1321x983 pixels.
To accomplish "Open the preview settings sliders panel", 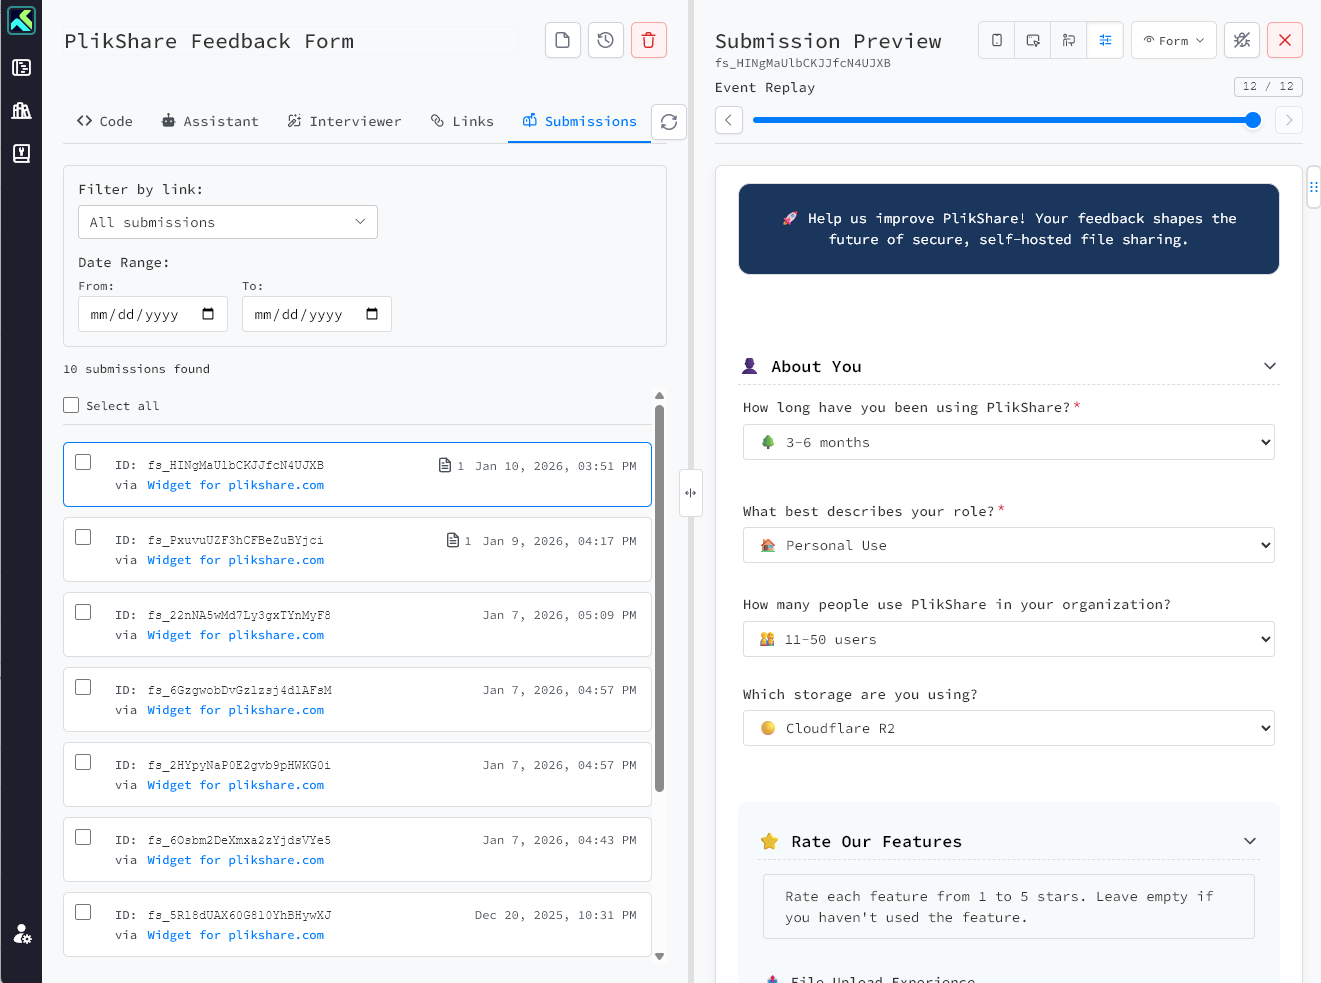I will pyautogui.click(x=1104, y=40).
